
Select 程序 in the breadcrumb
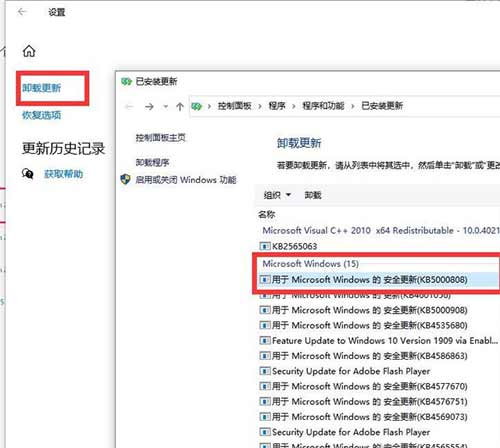pos(277,106)
